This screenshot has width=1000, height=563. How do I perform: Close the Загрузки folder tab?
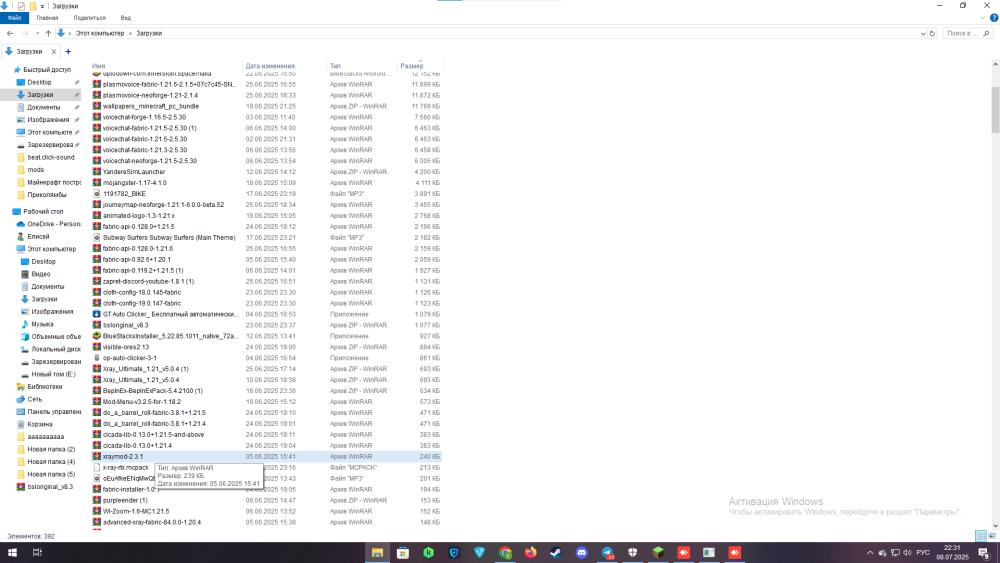(x=54, y=52)
